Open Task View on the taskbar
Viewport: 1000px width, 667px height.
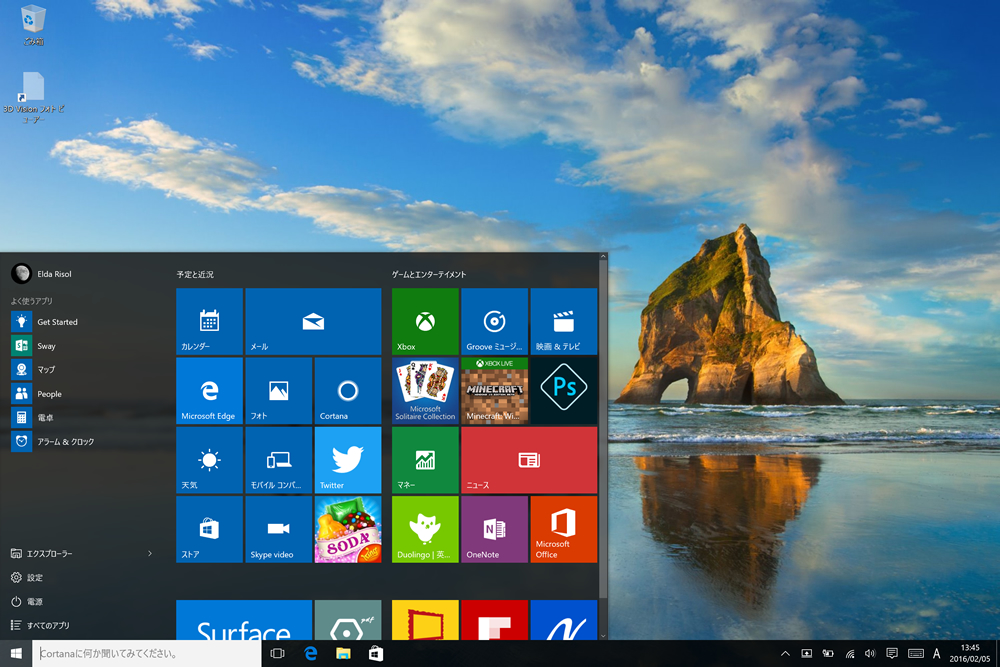[277, 654]
